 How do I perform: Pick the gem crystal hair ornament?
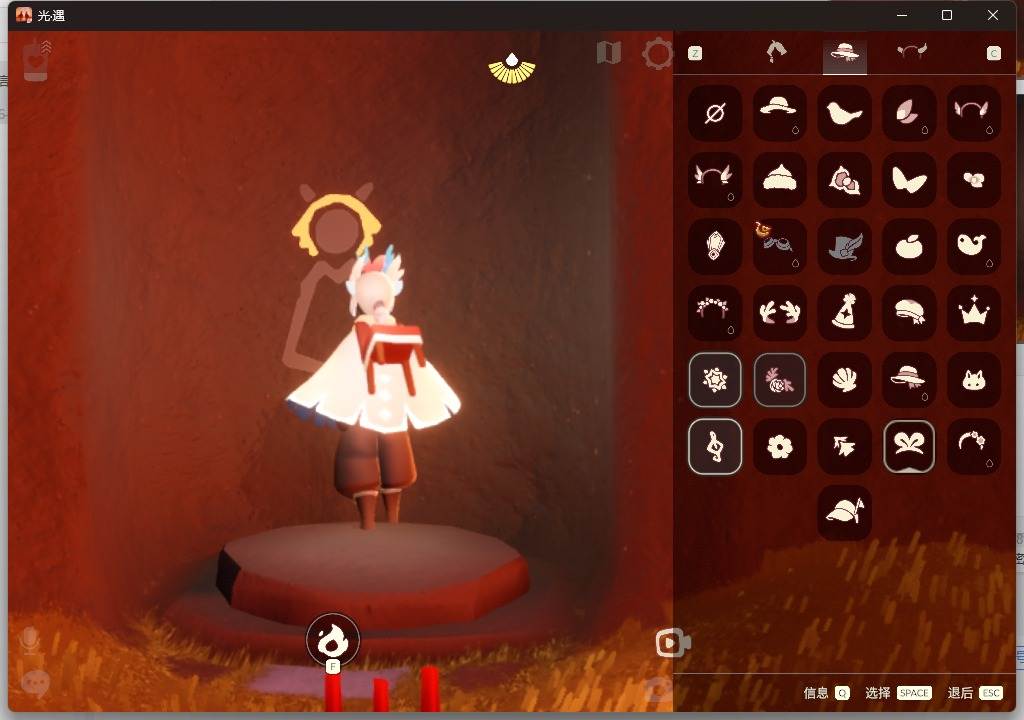pos(715,246)
